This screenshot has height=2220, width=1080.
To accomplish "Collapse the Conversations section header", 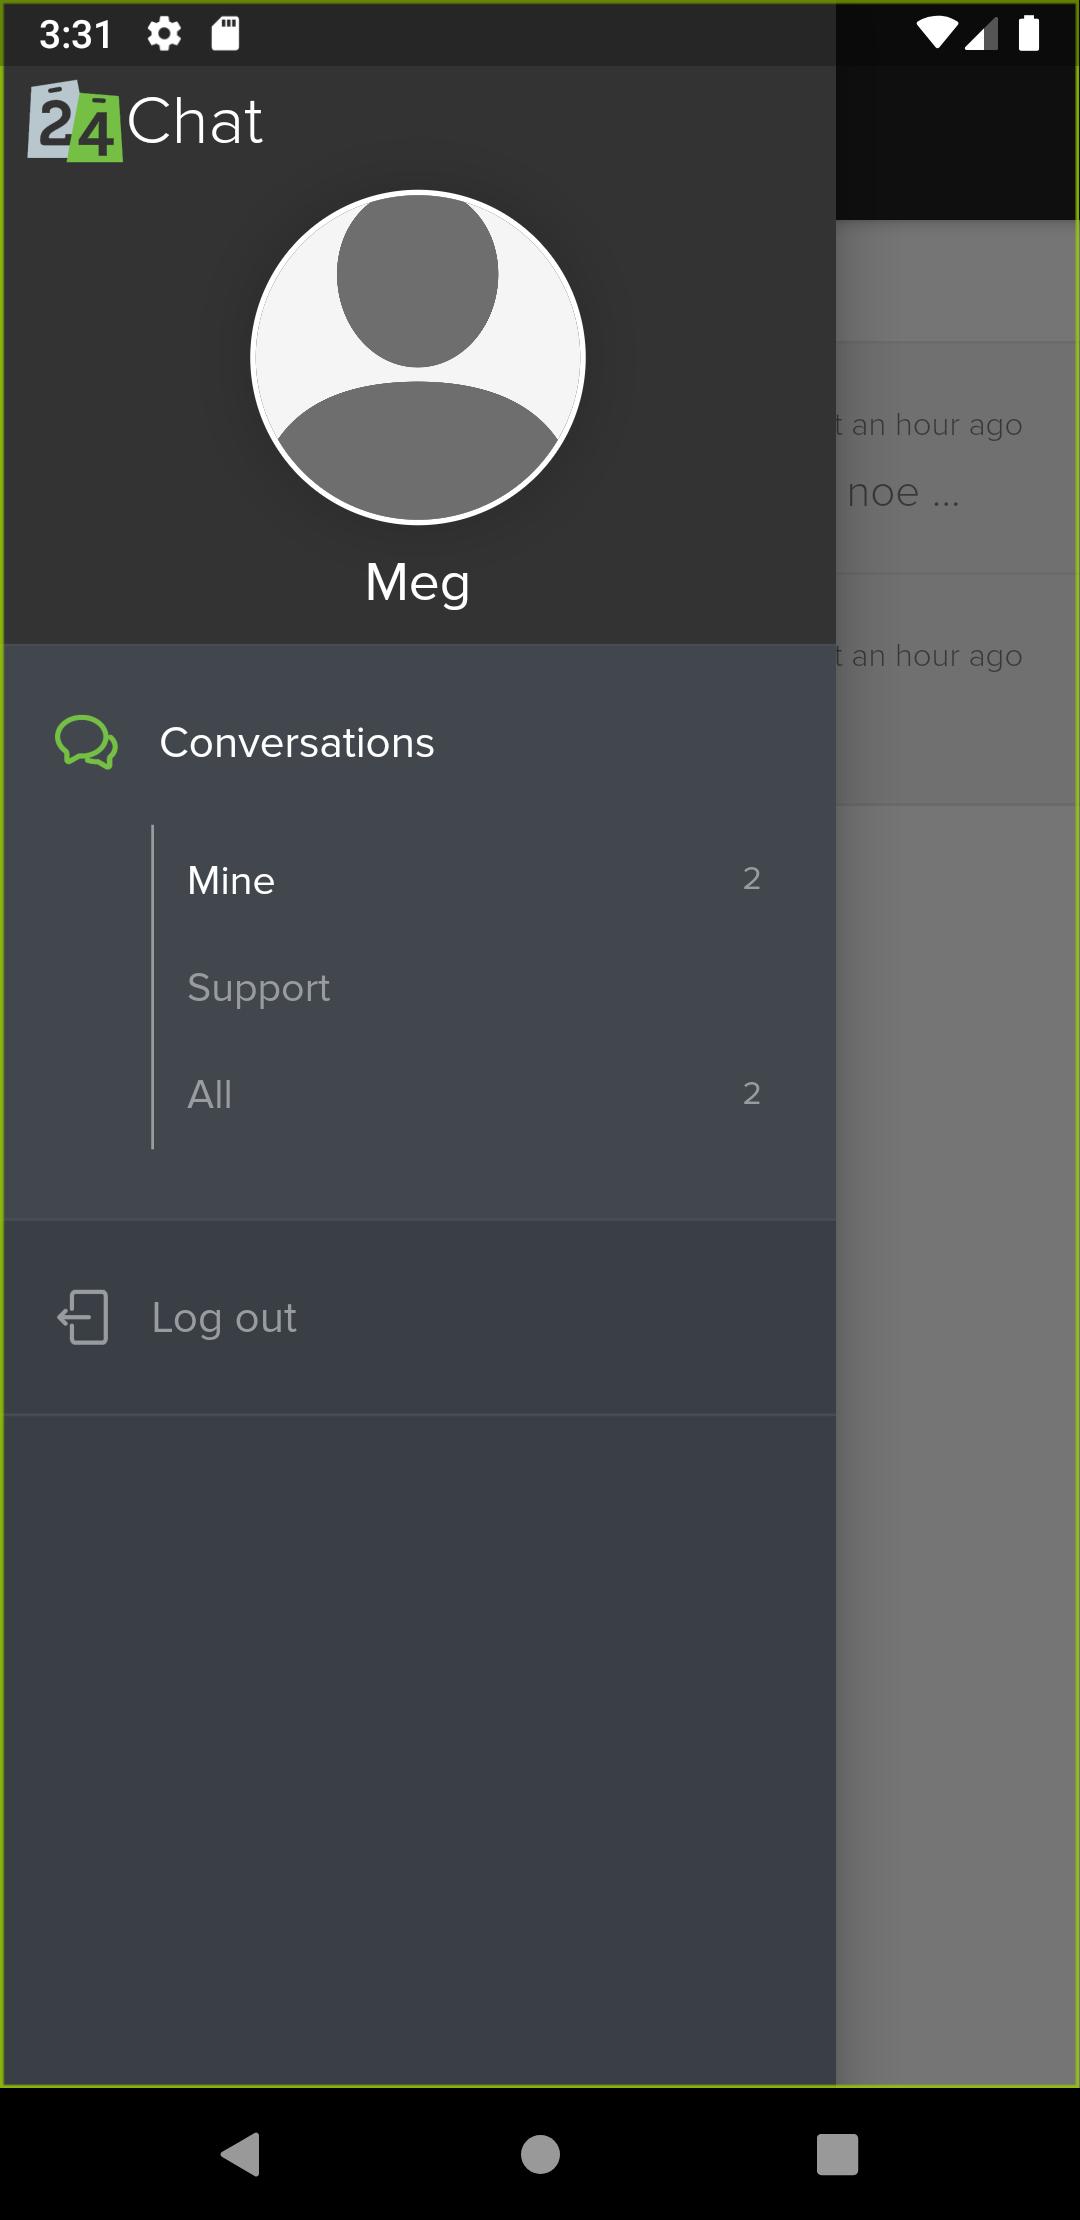I will [419, 742].
